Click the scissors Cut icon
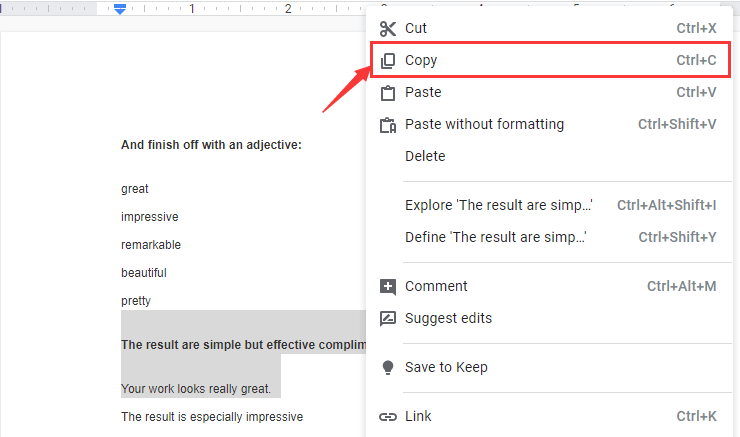Viewport: 740px width, 437px height. (x=388, y=29)
